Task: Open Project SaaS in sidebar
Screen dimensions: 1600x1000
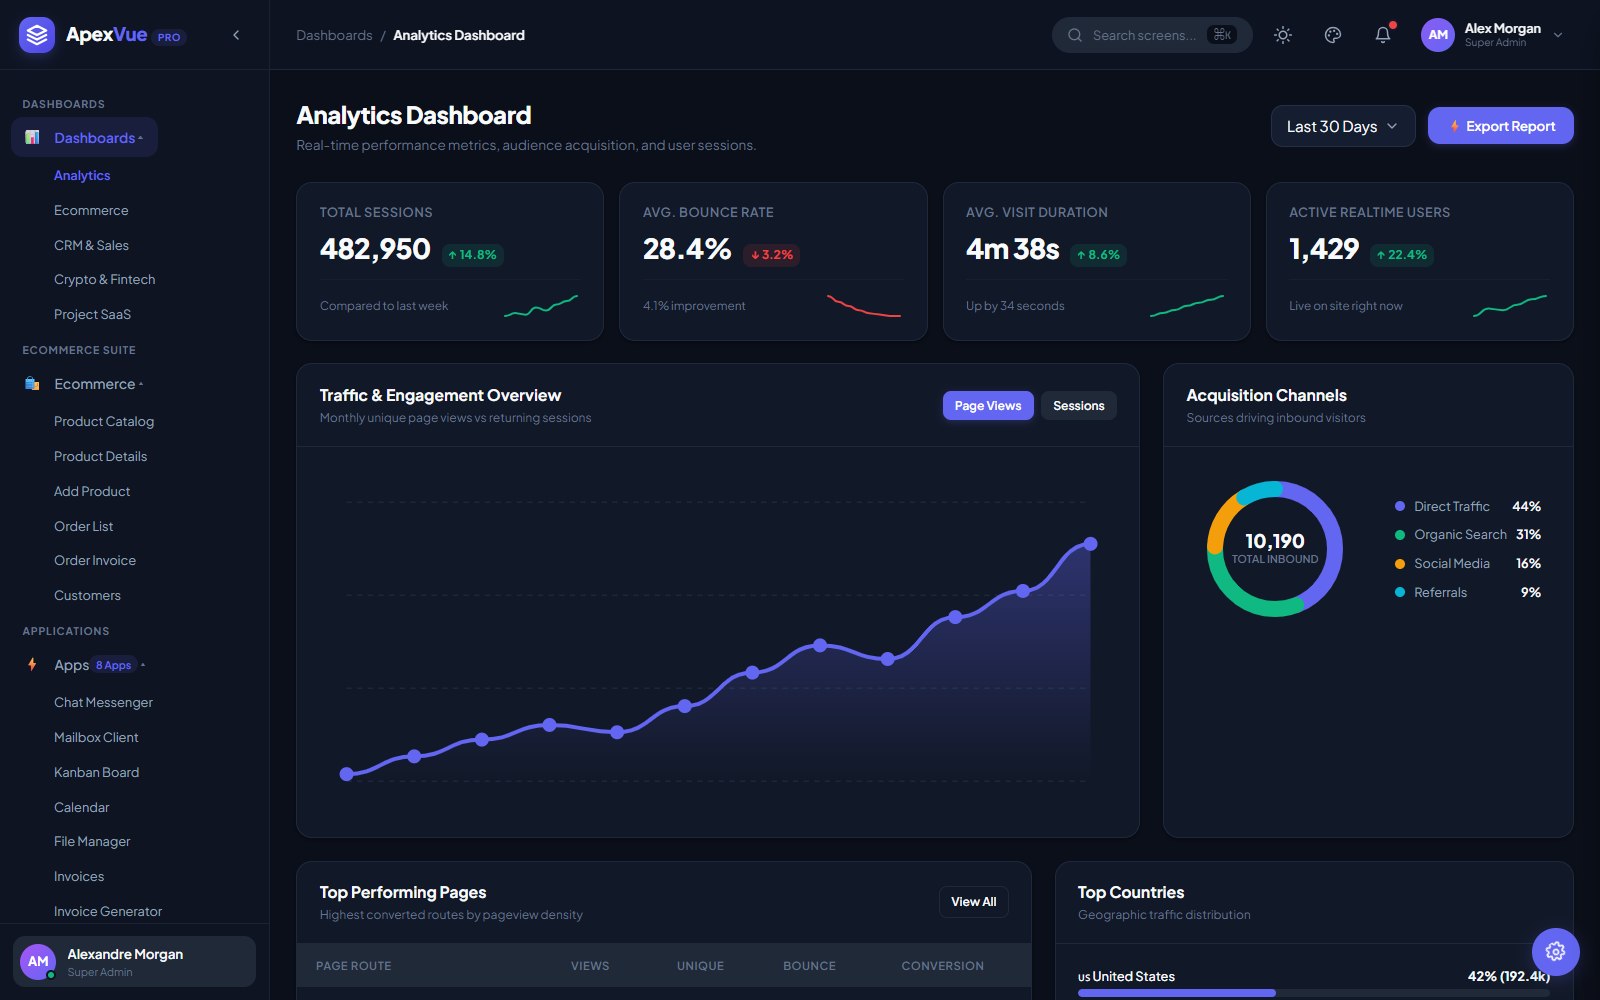Action: click(x=92, y=314)
